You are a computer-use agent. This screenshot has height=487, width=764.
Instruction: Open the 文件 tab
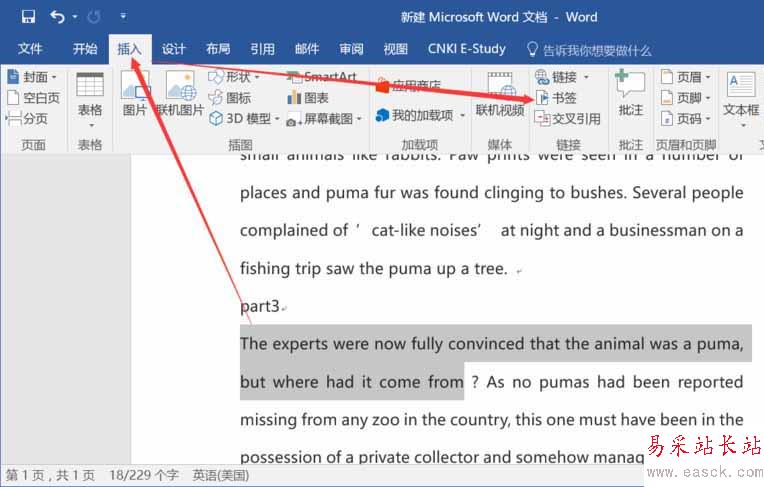pos(30,49)
